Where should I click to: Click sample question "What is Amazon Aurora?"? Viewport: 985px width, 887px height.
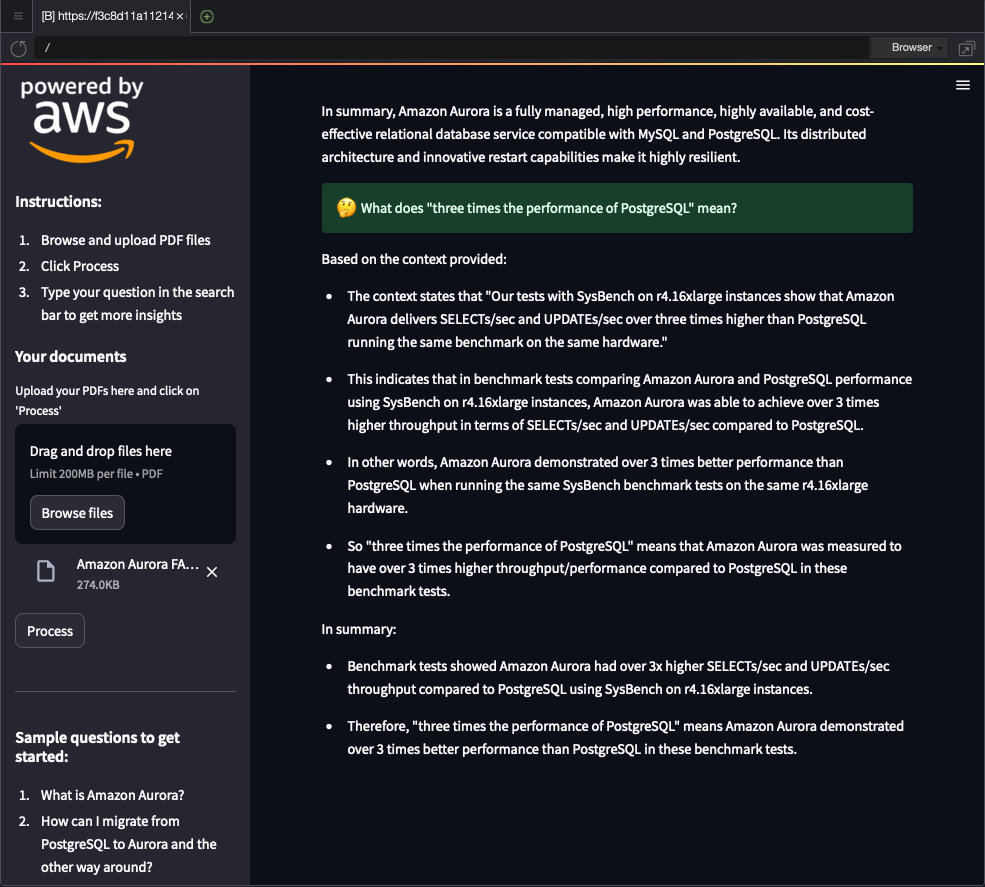[x=112, y=795]
